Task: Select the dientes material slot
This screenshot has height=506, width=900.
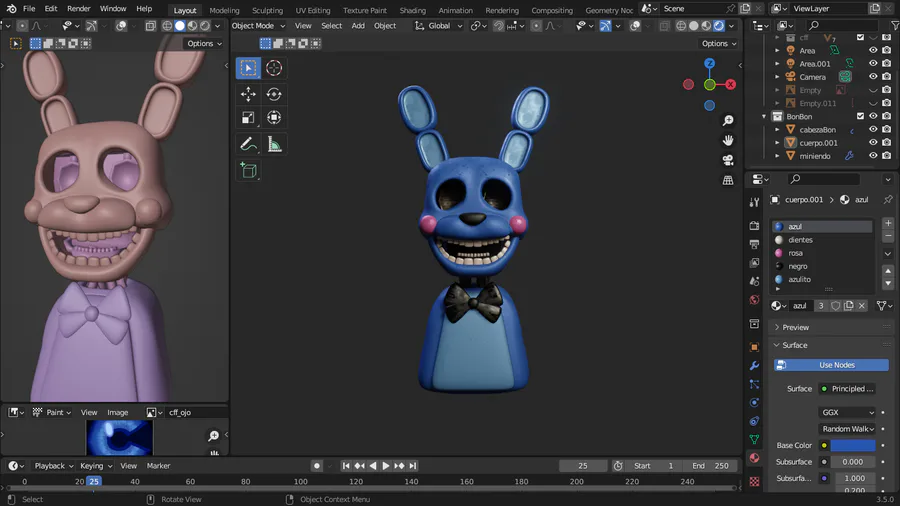Action: click(x=800, y=240)
